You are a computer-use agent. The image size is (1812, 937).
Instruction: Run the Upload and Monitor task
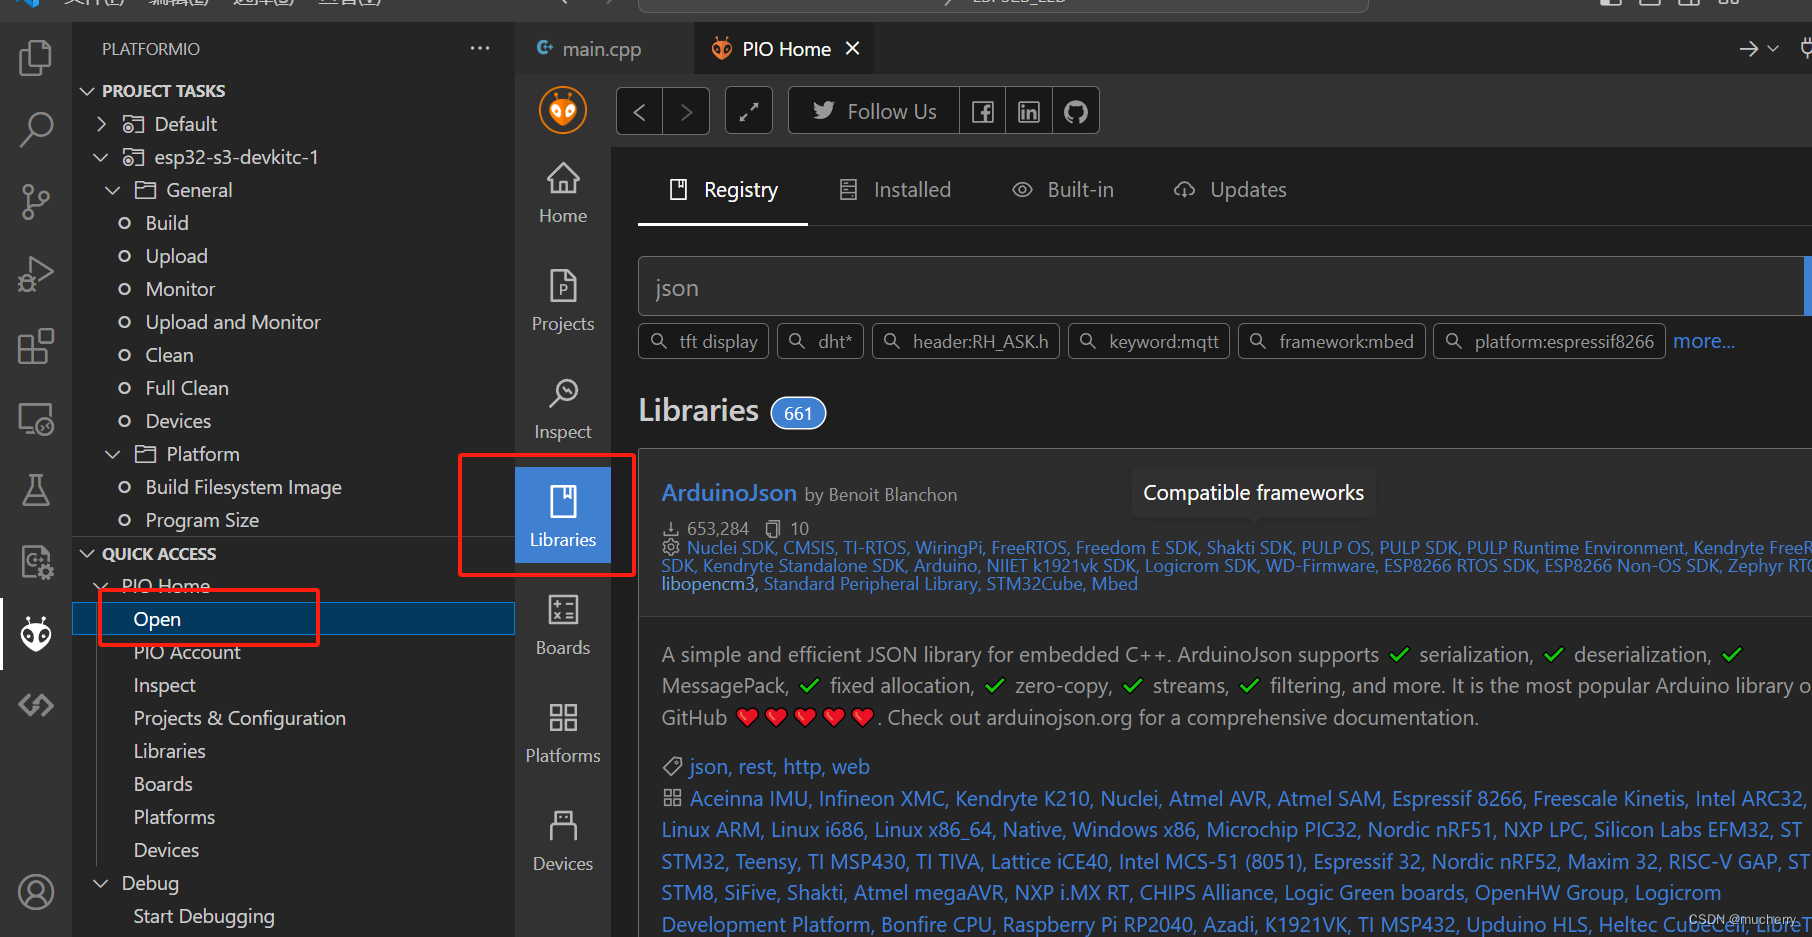click(232, 322)
